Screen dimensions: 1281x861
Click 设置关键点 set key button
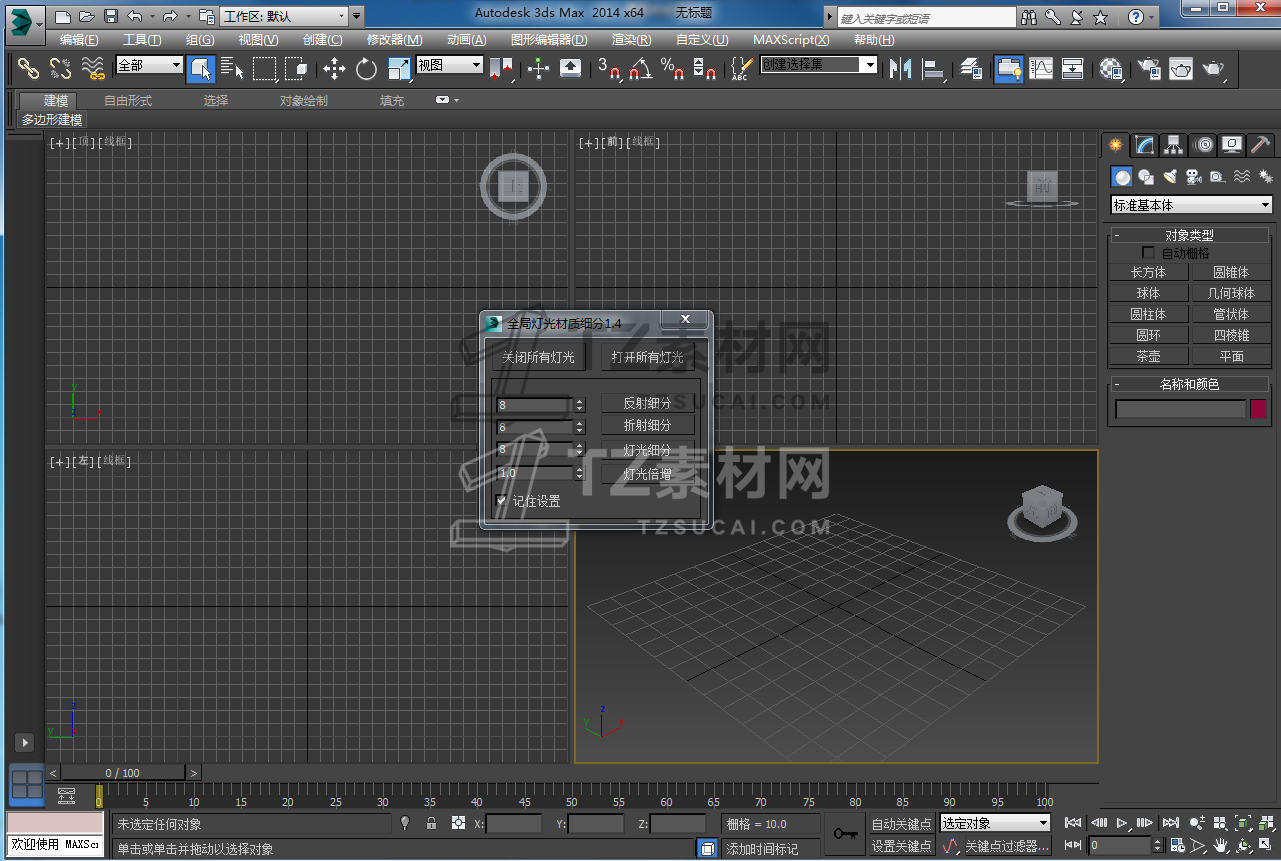pyautogui.click(x=902, y=846)
